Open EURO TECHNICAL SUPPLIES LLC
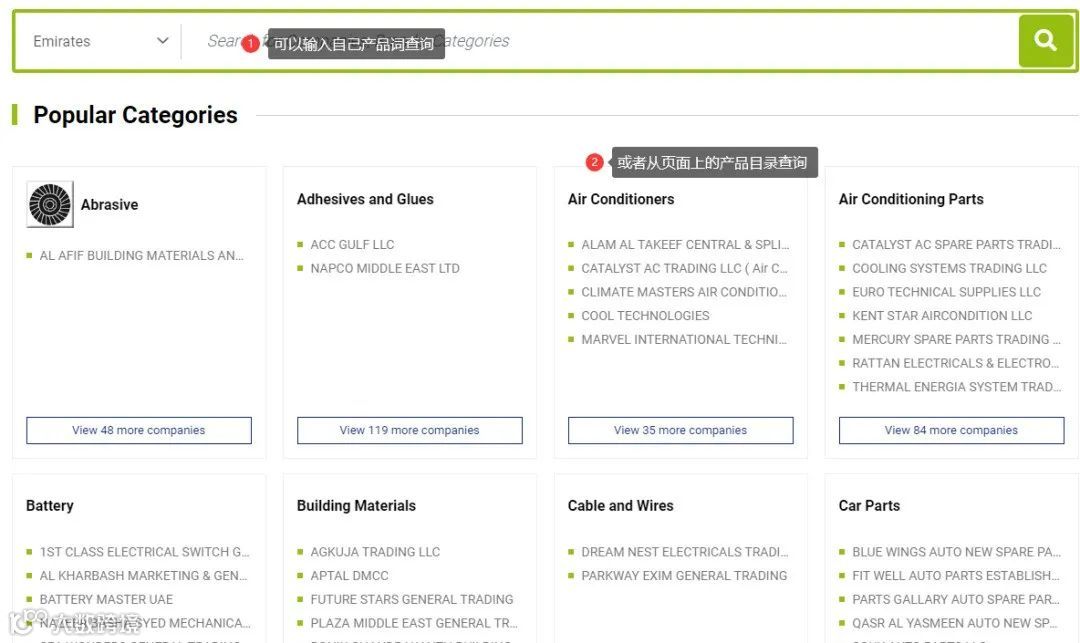 click(946, 292)
